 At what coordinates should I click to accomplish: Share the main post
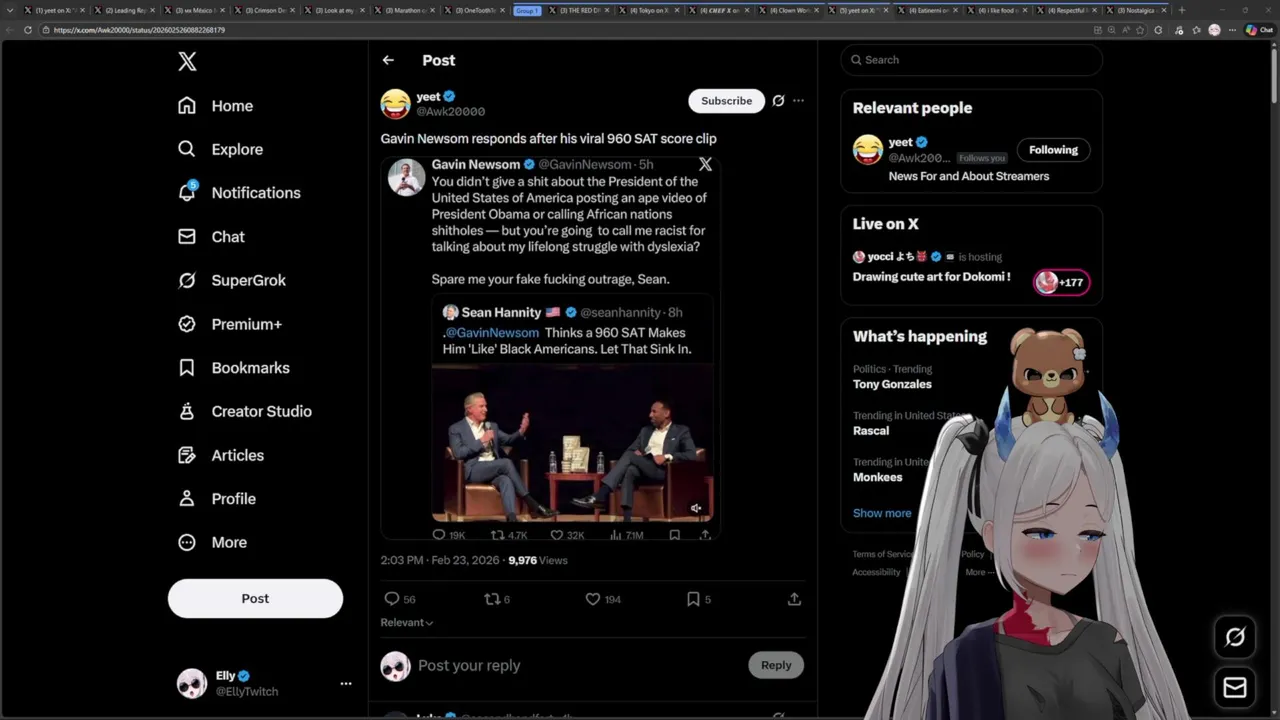pos(794,599)
